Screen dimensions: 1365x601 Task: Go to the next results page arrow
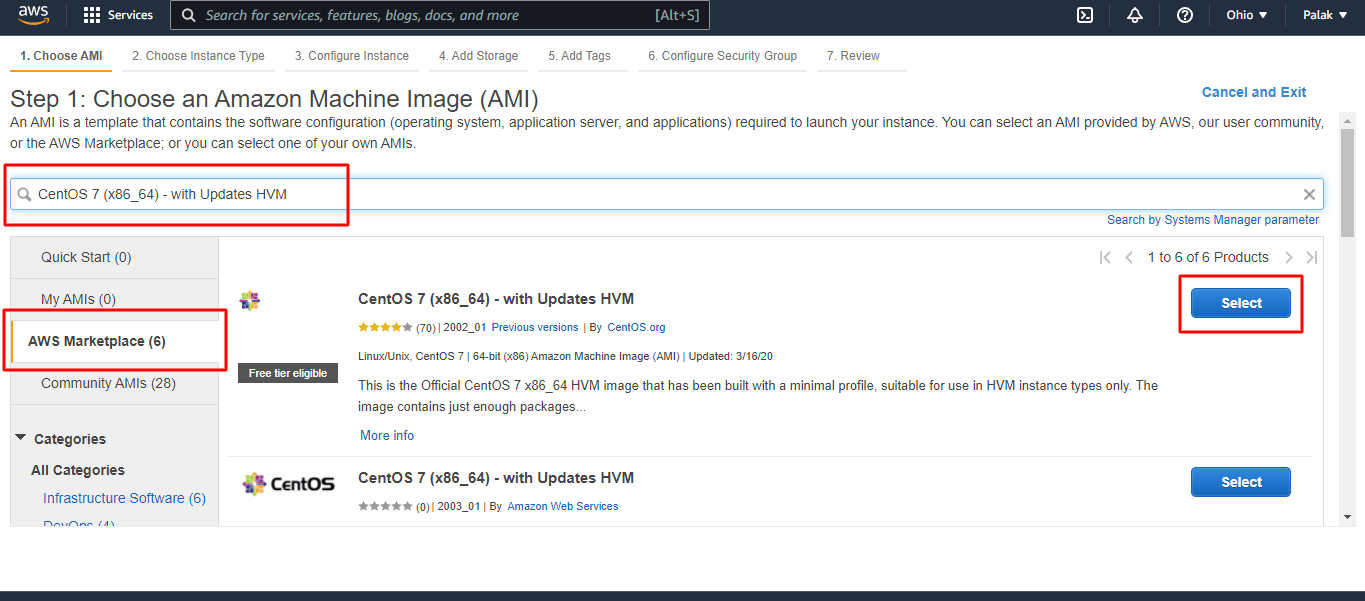[1289, 257]
